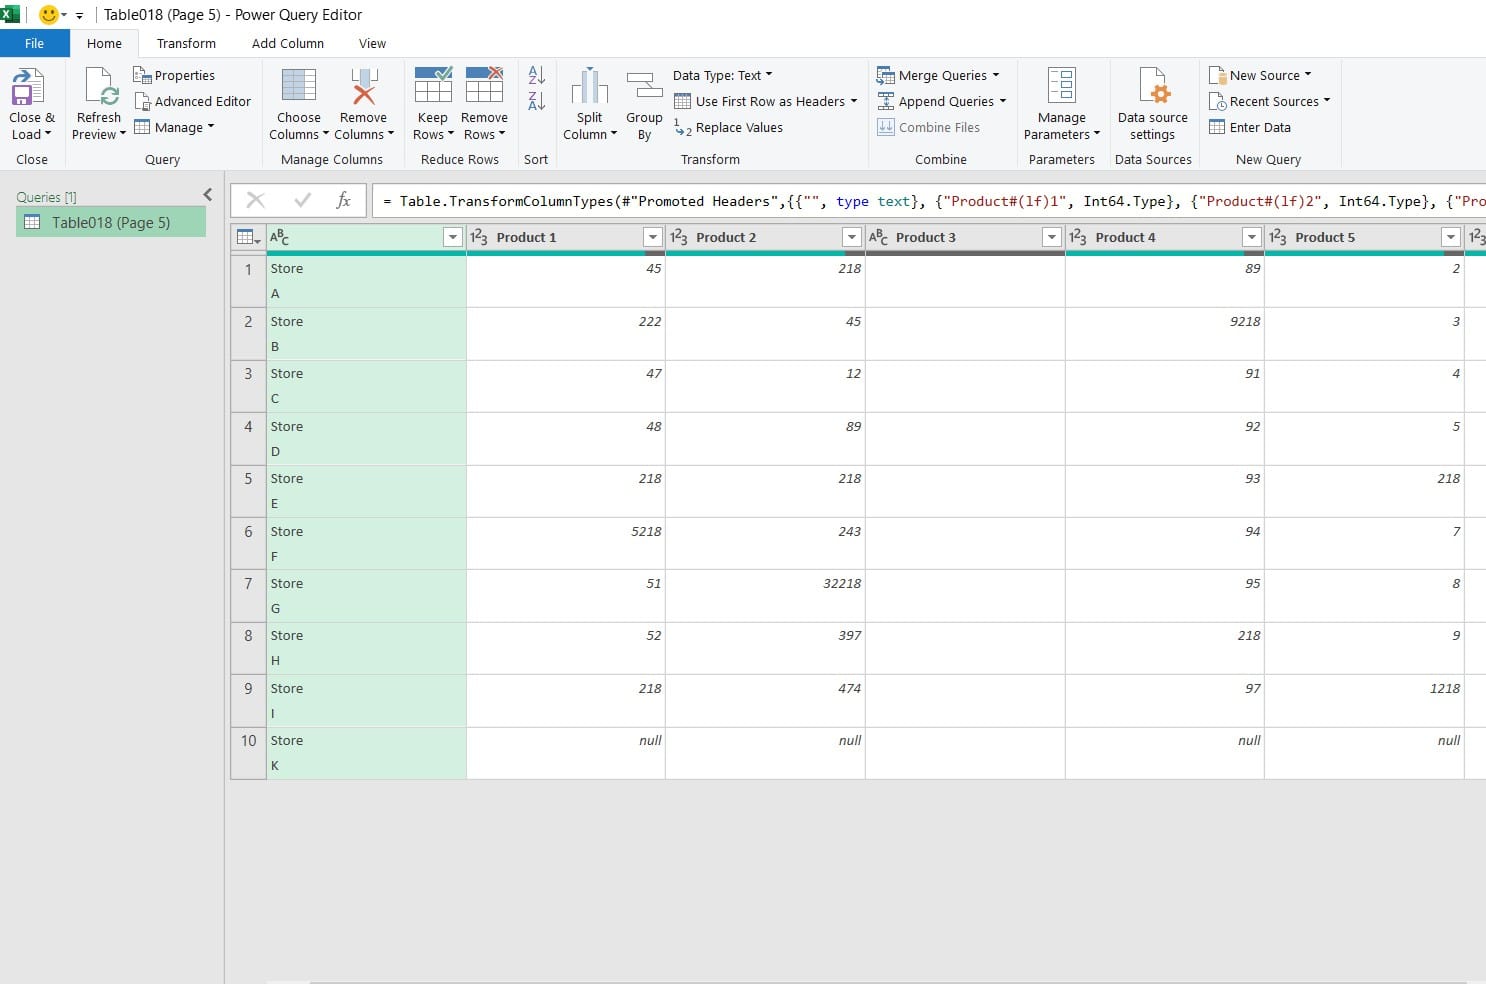Open the Product 1 column filter dropdown
This screenshot has width=1486, height=984.
(x=653, y=237)
